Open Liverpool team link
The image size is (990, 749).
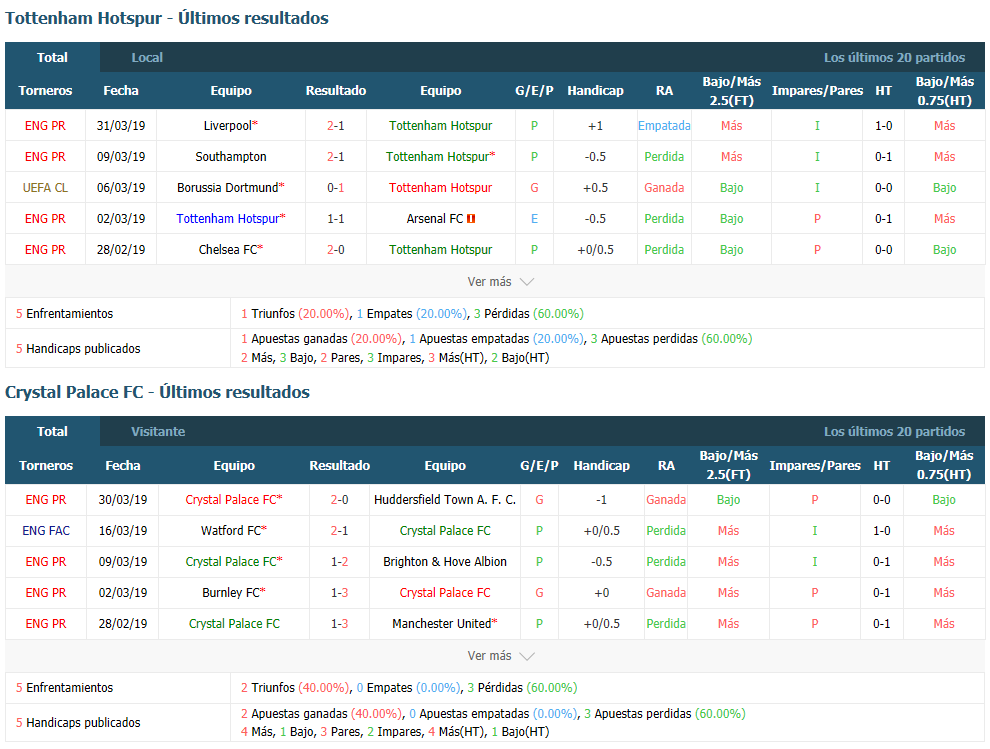[227, 126]
